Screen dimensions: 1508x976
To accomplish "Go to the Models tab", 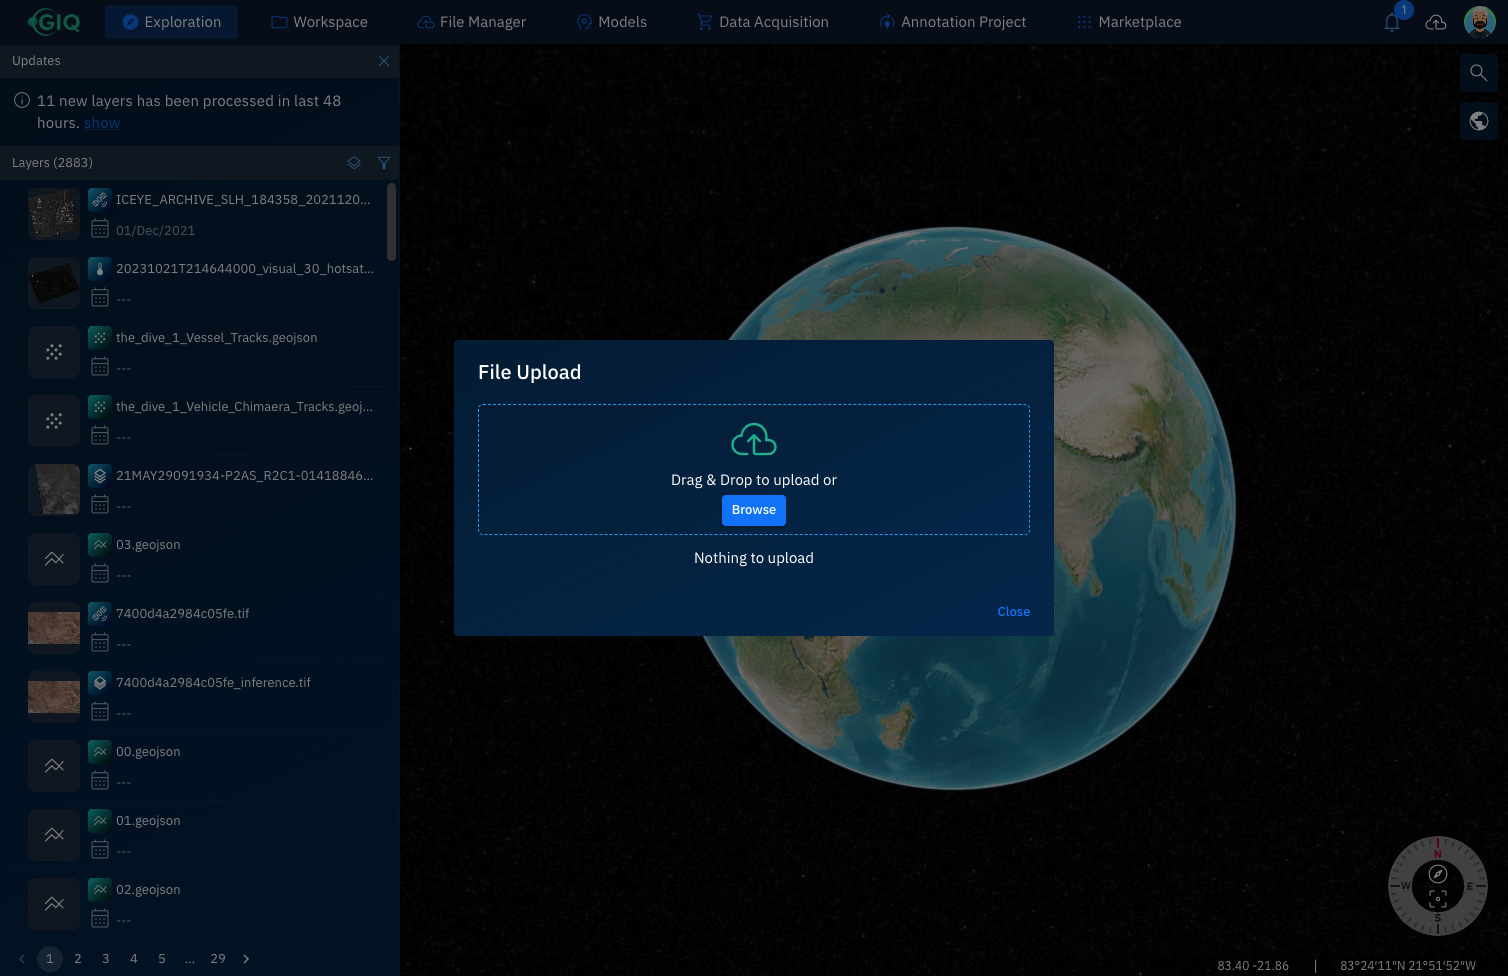I will point(612,22).
